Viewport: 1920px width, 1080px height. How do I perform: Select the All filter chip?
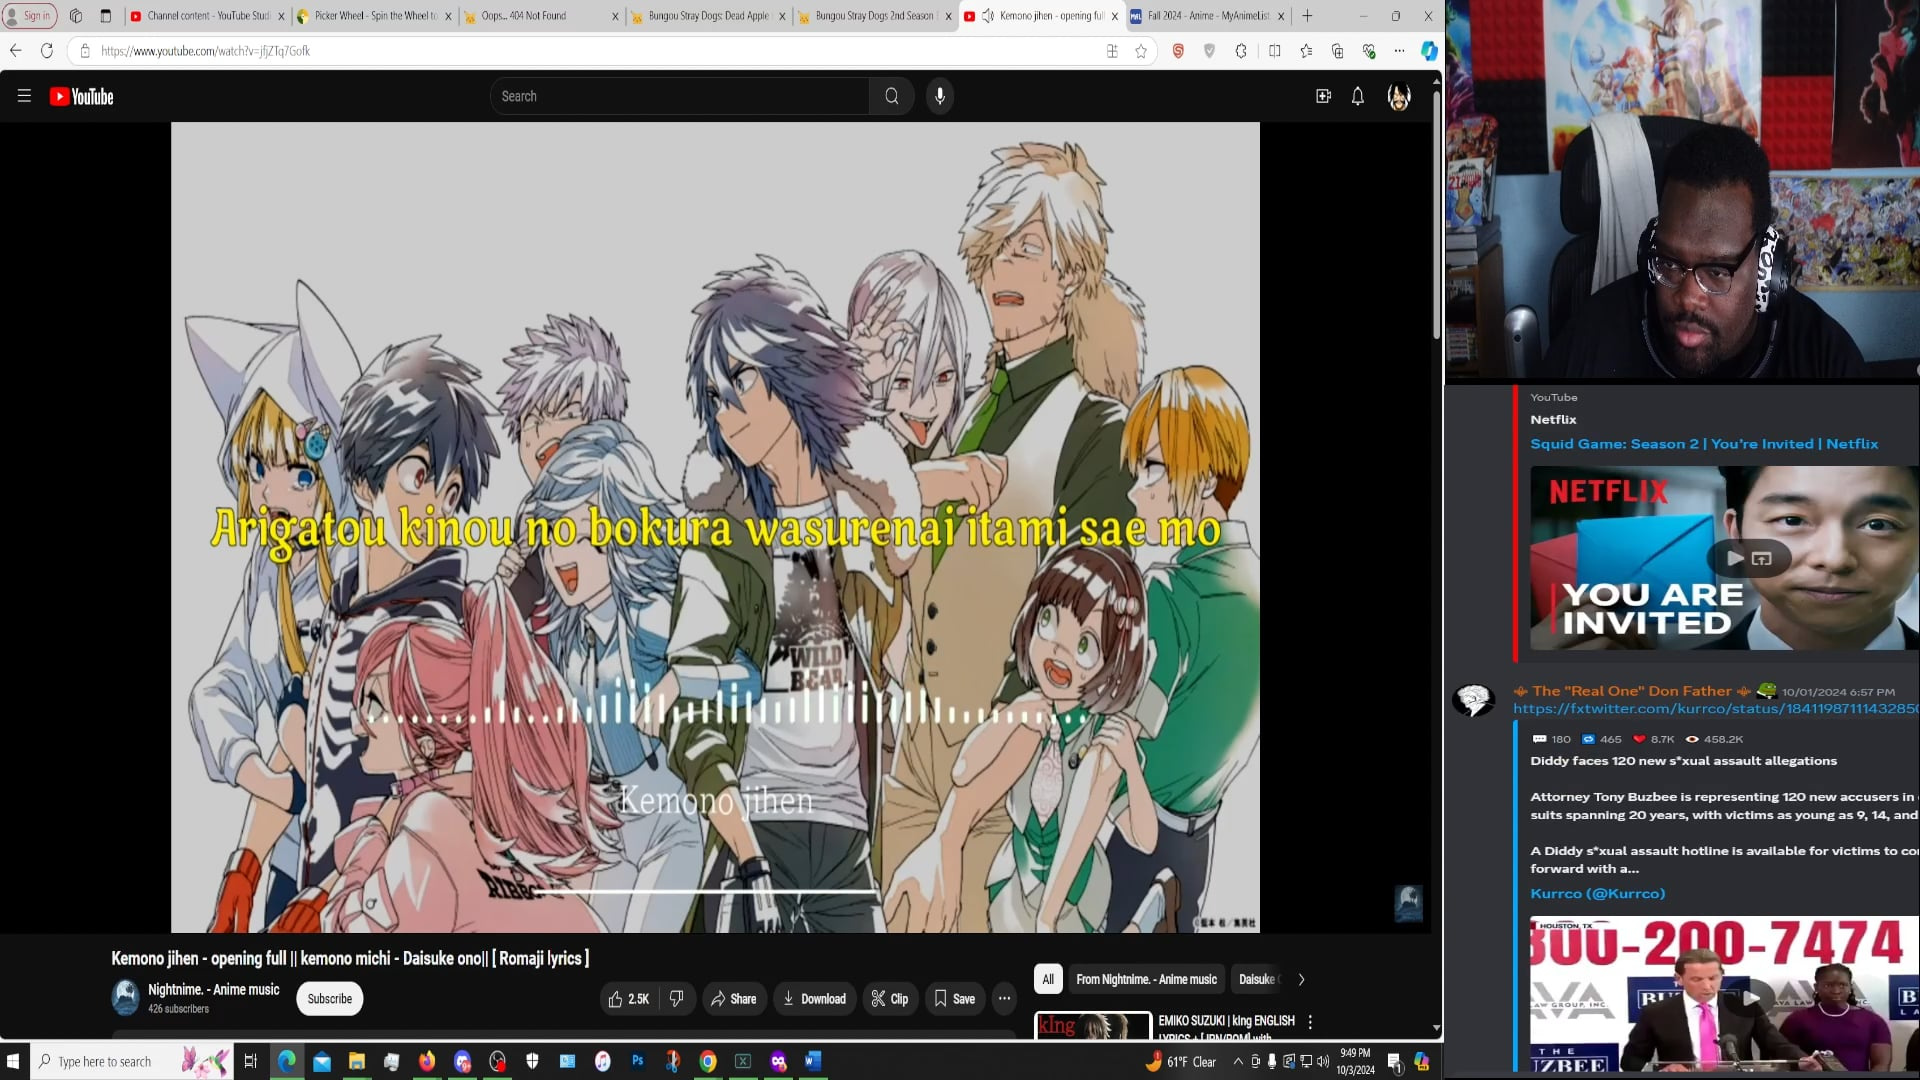[x=1048, y=979]
